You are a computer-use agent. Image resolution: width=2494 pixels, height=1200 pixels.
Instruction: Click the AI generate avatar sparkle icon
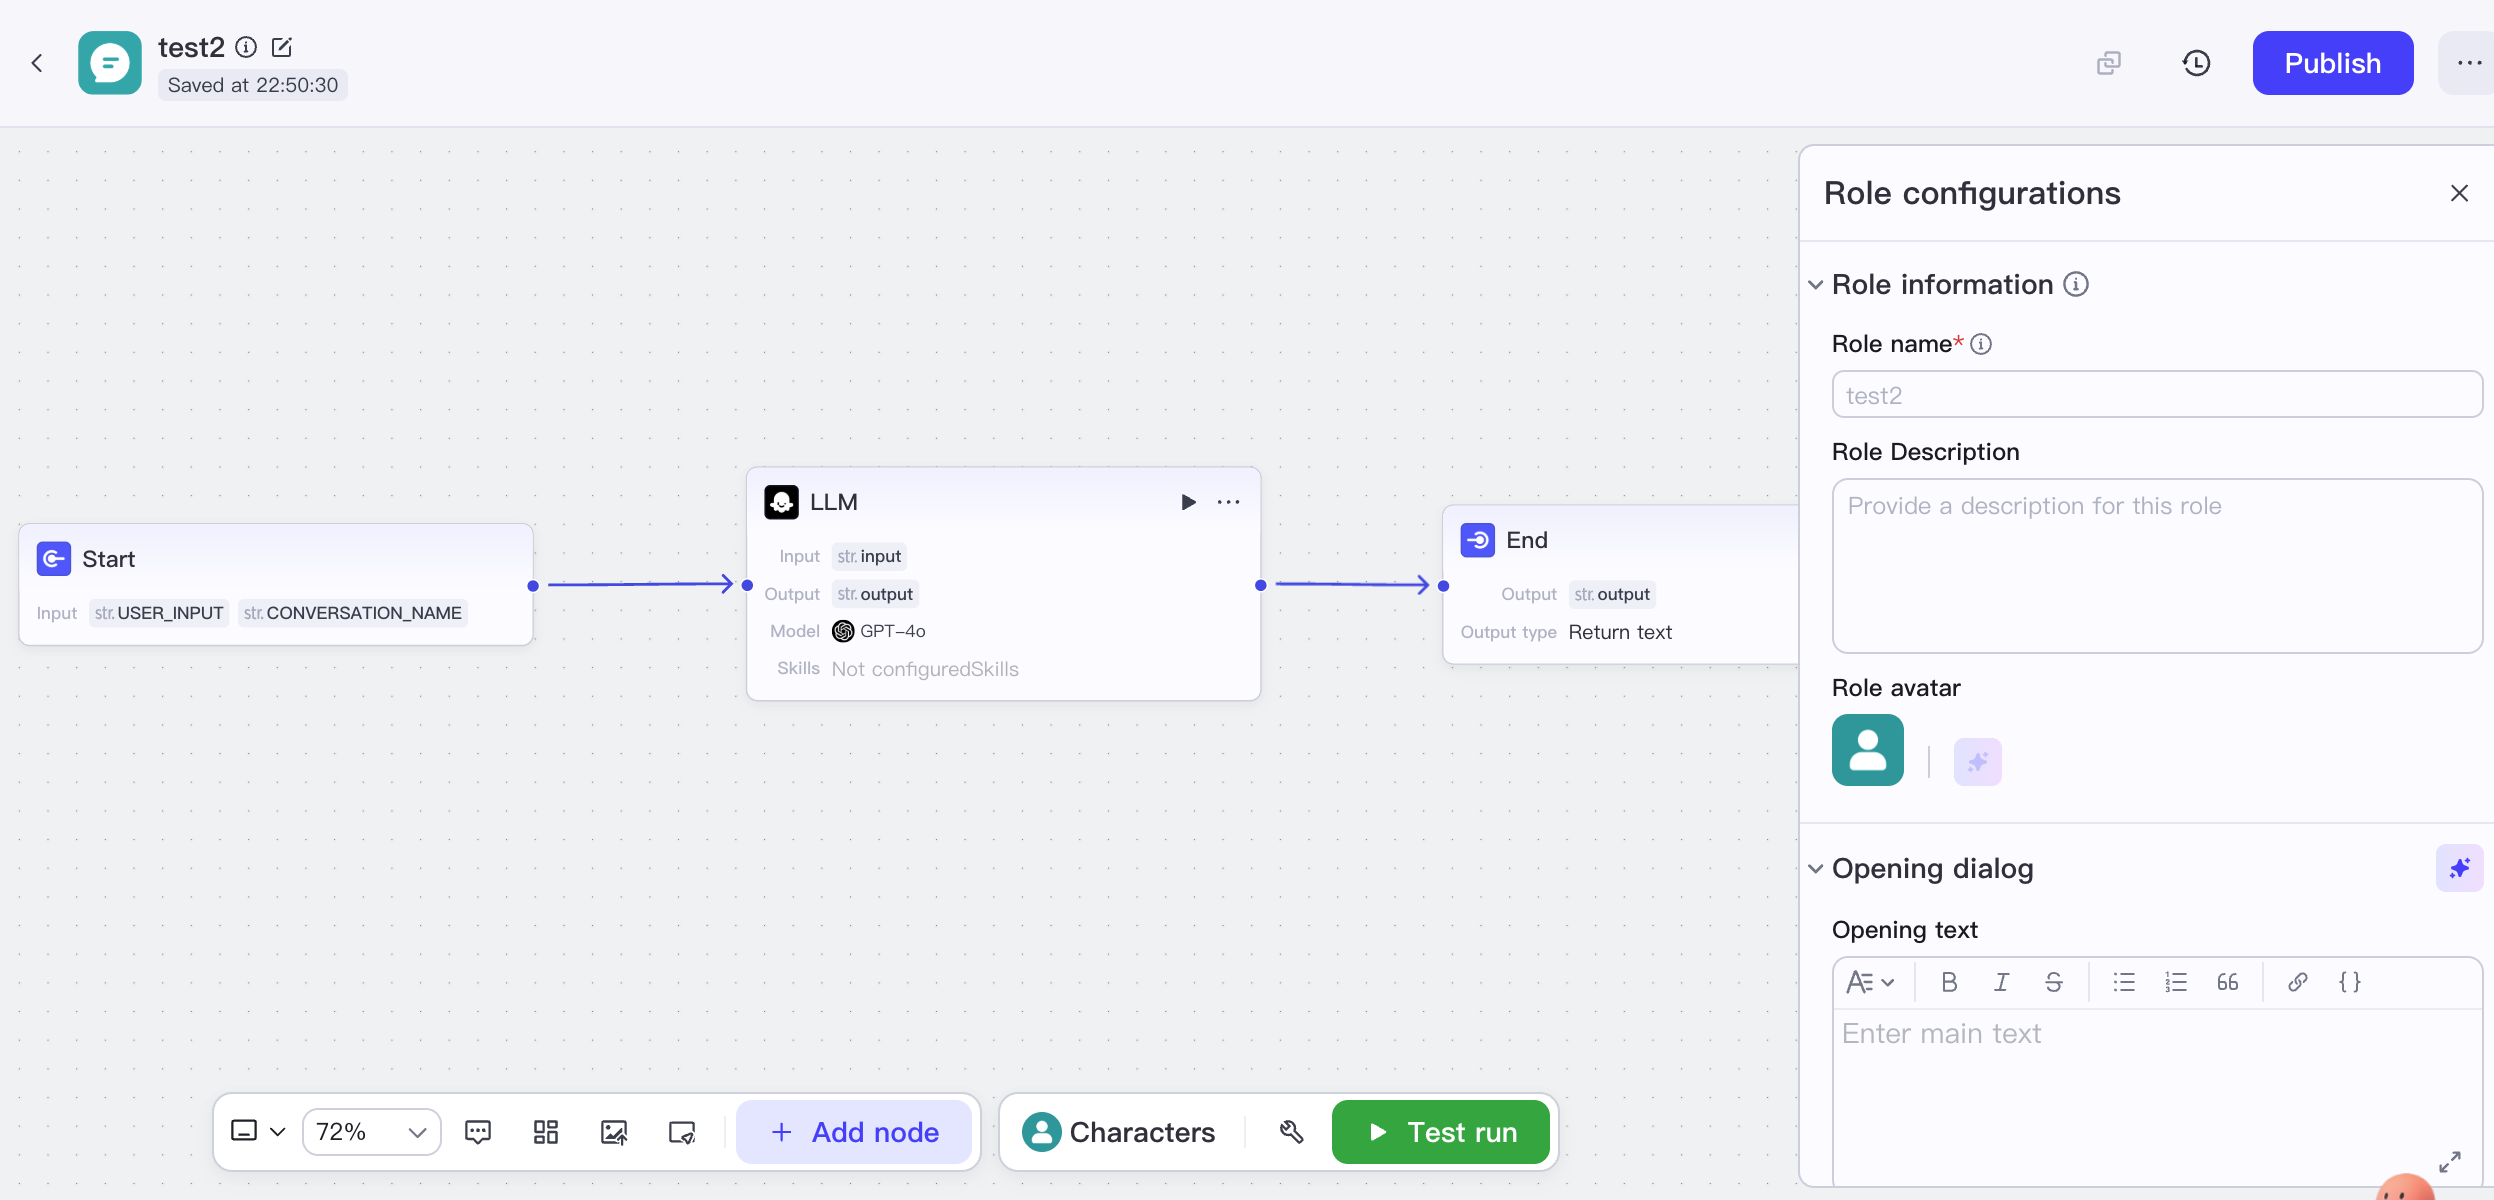1977,762
